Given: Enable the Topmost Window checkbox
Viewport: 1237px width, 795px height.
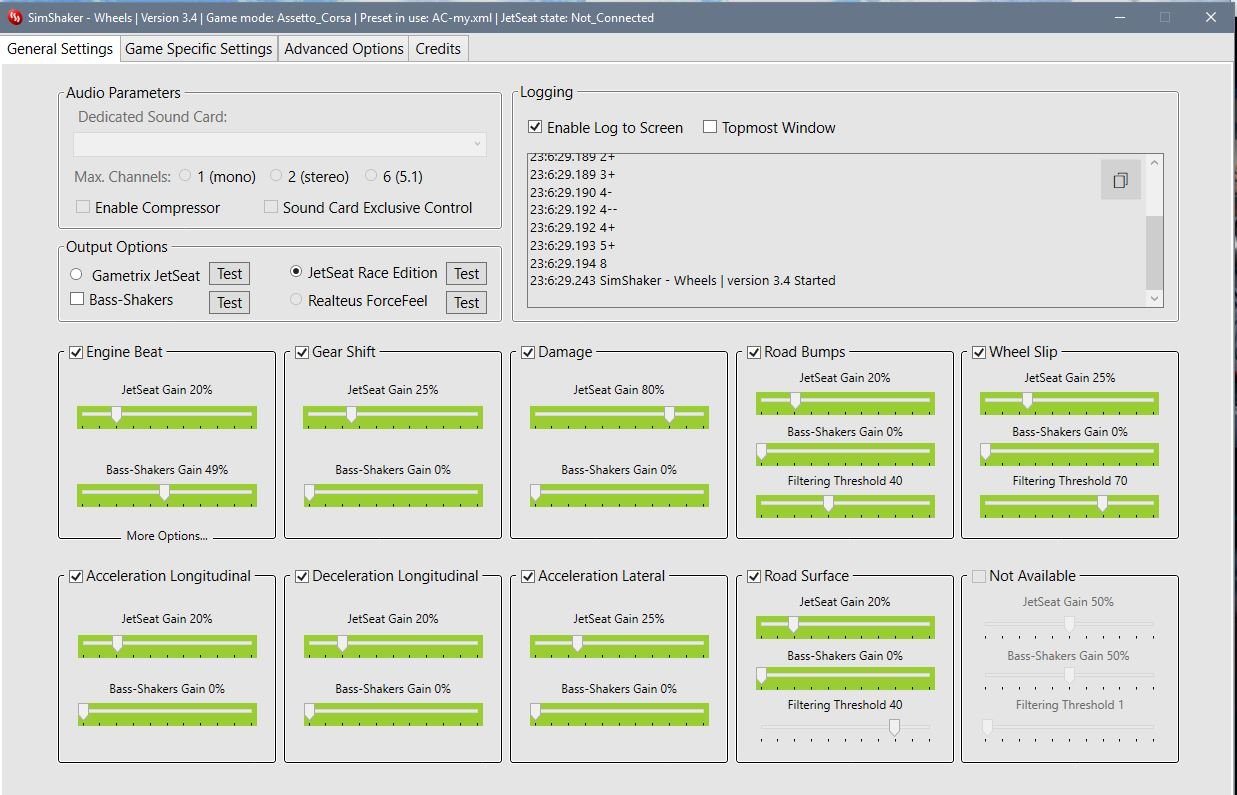Looking at the screenshot, I should [x=710, y=127].
